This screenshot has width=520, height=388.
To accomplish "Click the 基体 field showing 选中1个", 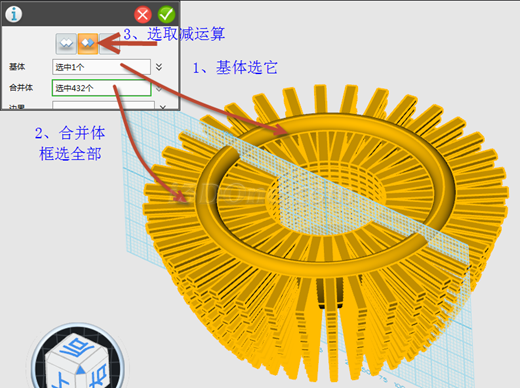I will click(x=101, y=67).
